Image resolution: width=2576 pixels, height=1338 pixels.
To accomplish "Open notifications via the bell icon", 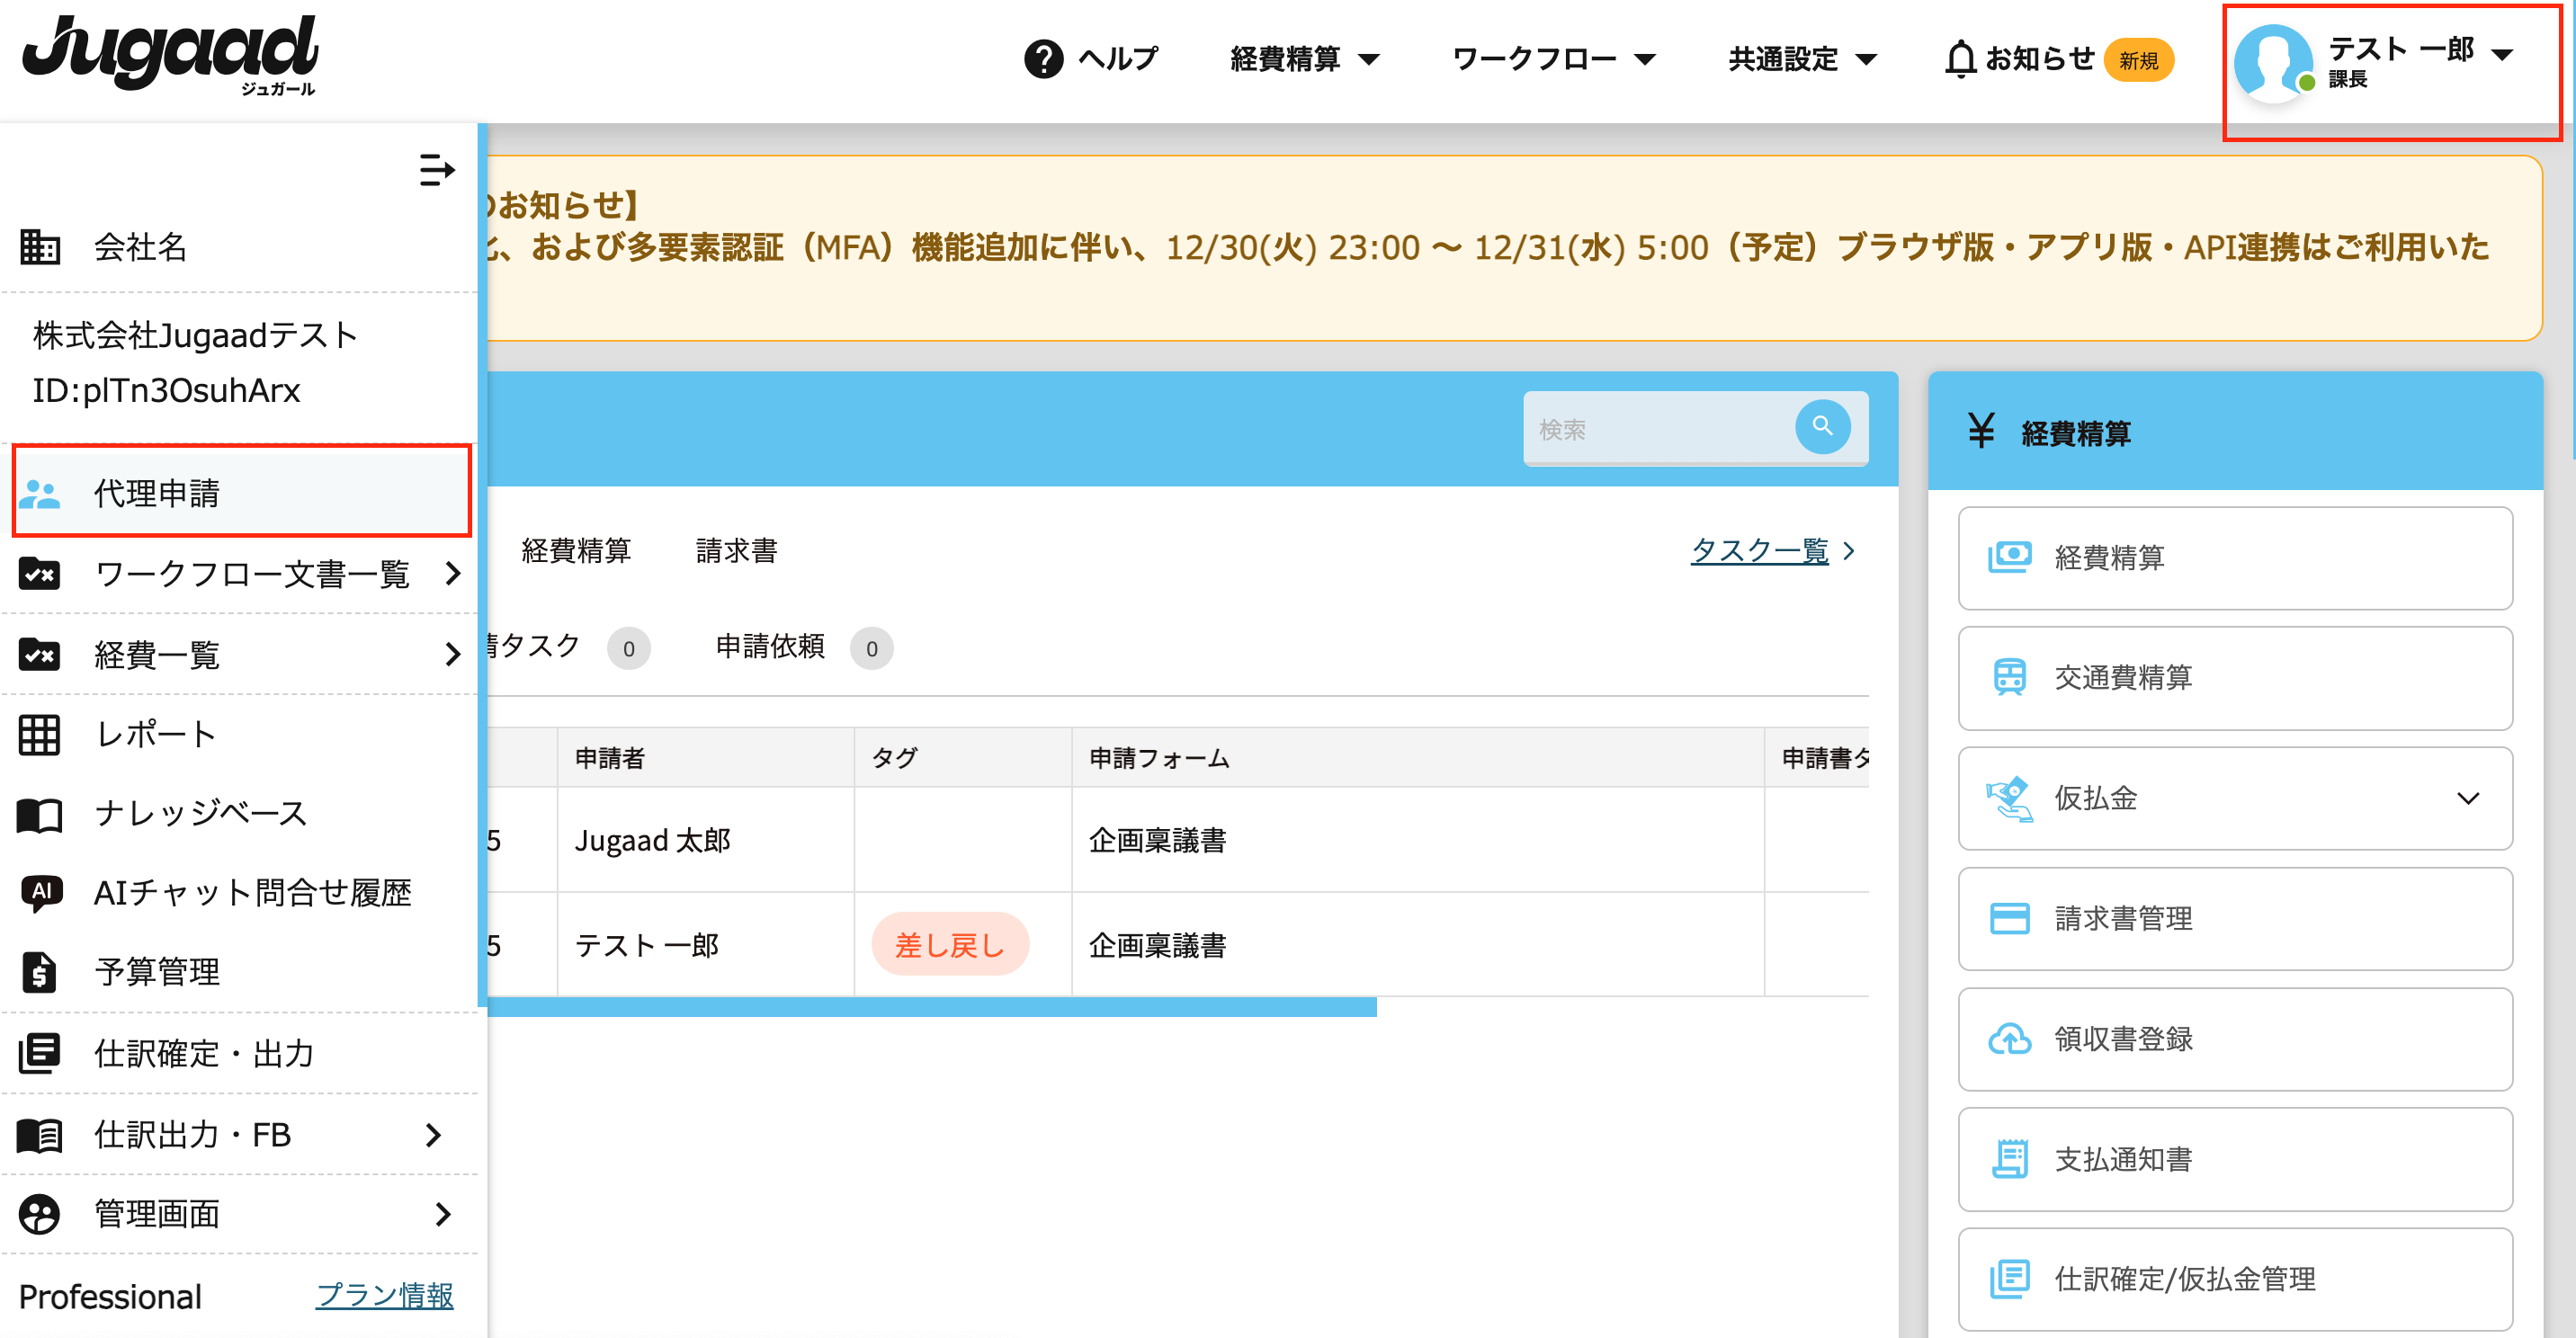I will pos(1960,59).
